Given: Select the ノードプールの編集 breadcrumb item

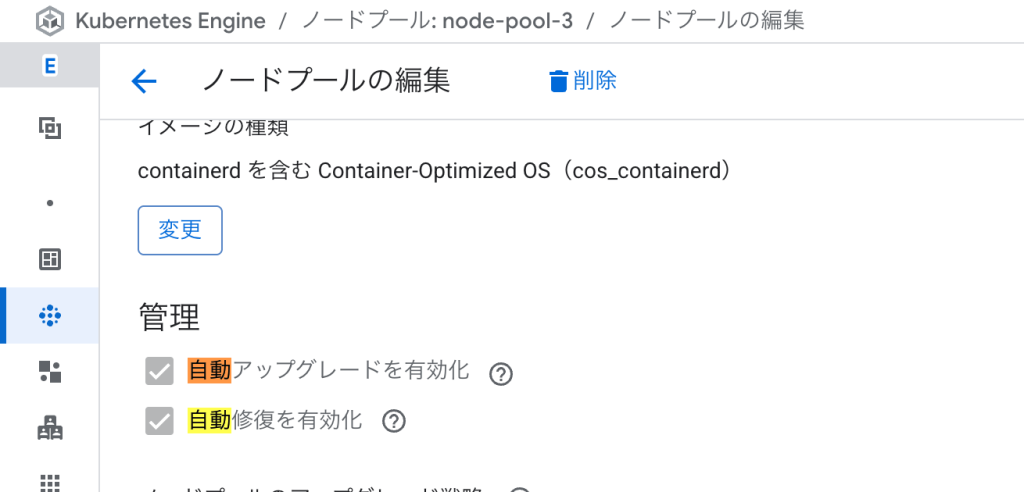Looking at the screenshot, I should click(x=707, y=22).
